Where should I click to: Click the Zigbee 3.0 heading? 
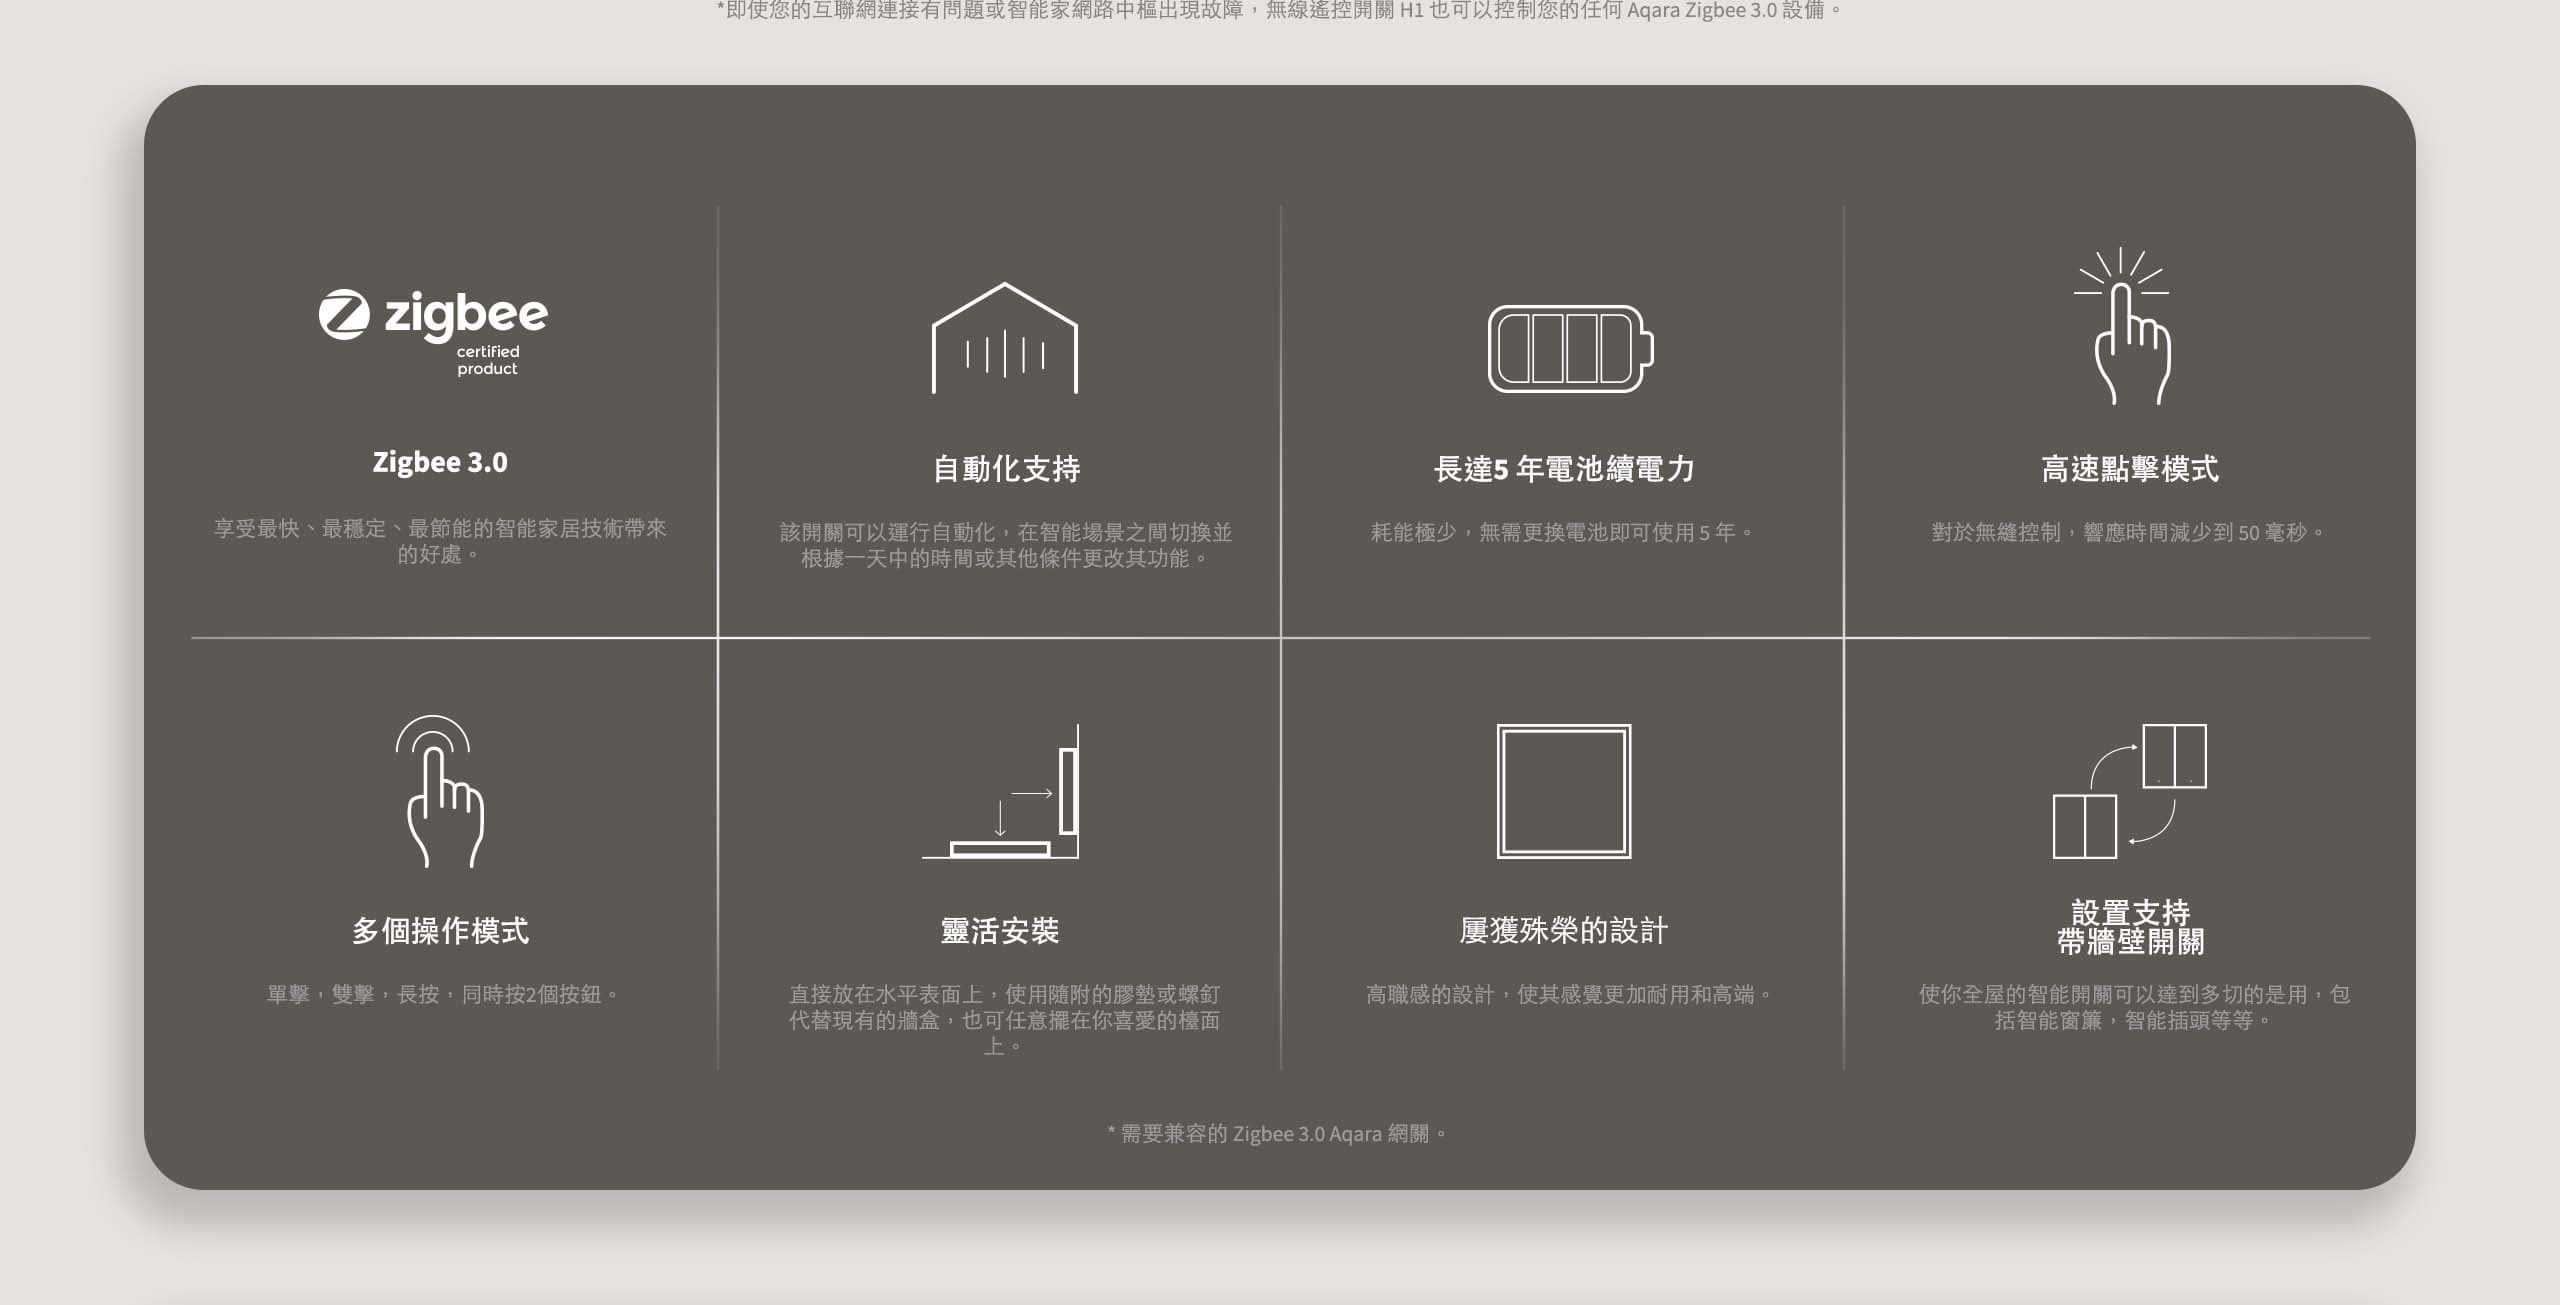tap(440, 463)
